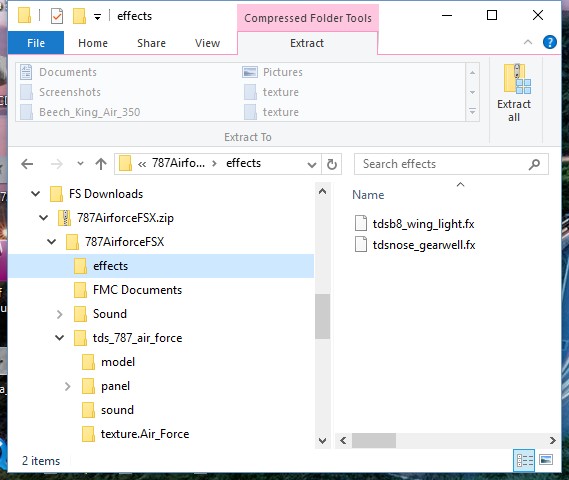Sort by the Name column header

click(368, 195)
